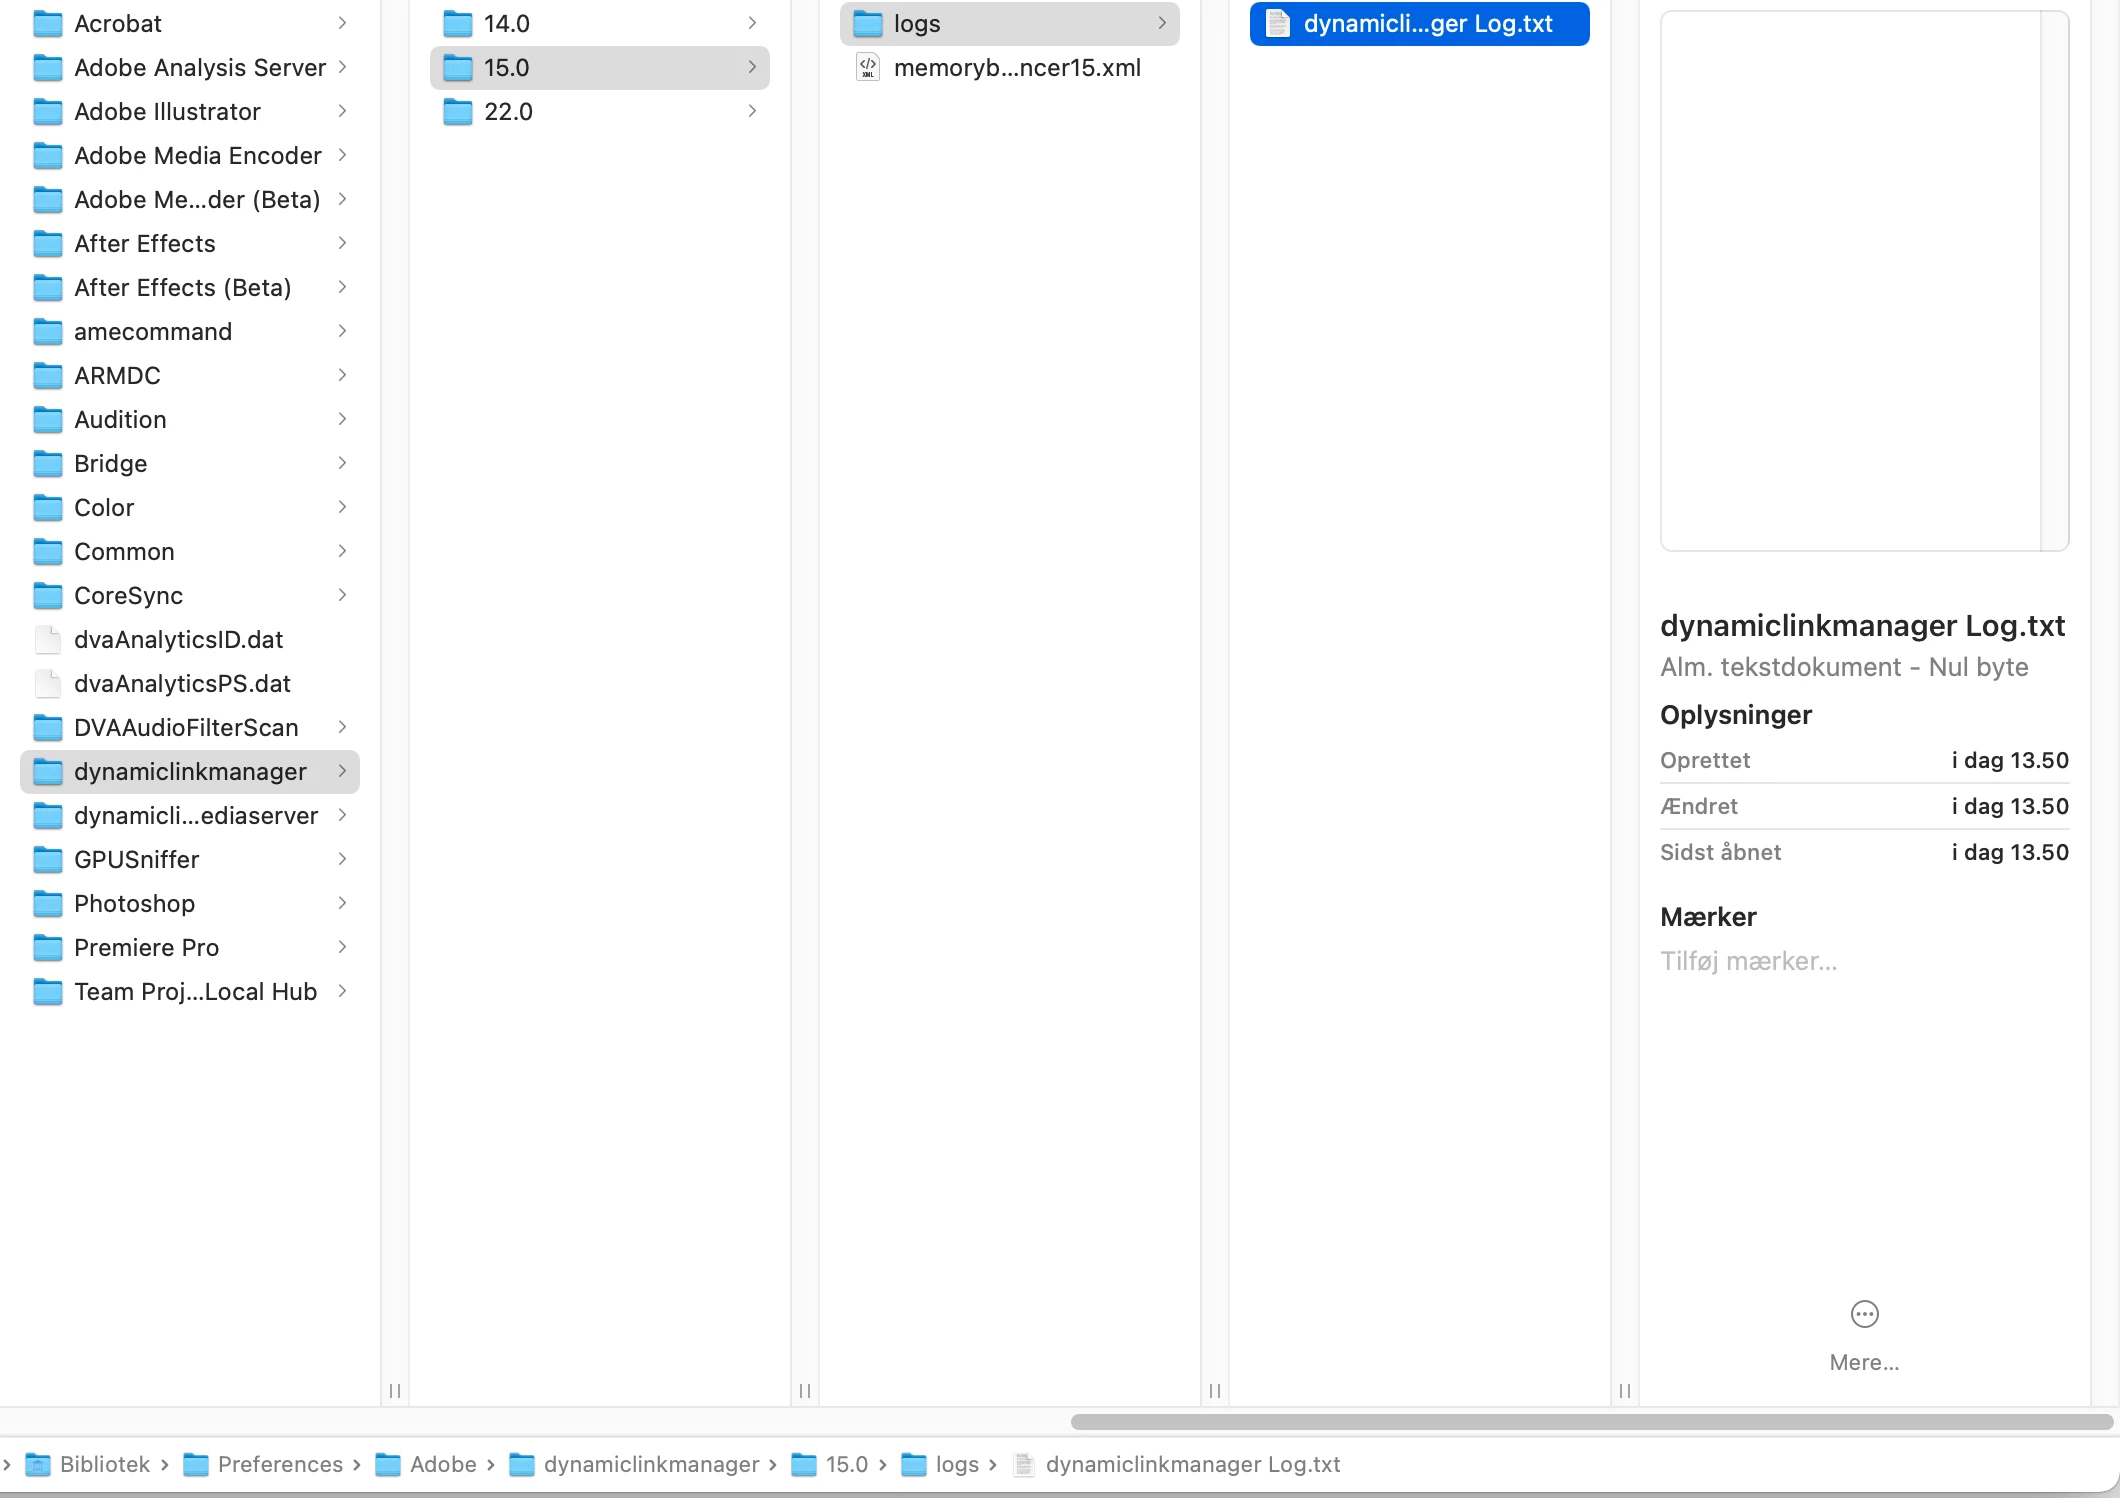Click the Tilføj mærker tags field
Image resolution: width=2120 pixels, height=1498 pixels.
1748,962
